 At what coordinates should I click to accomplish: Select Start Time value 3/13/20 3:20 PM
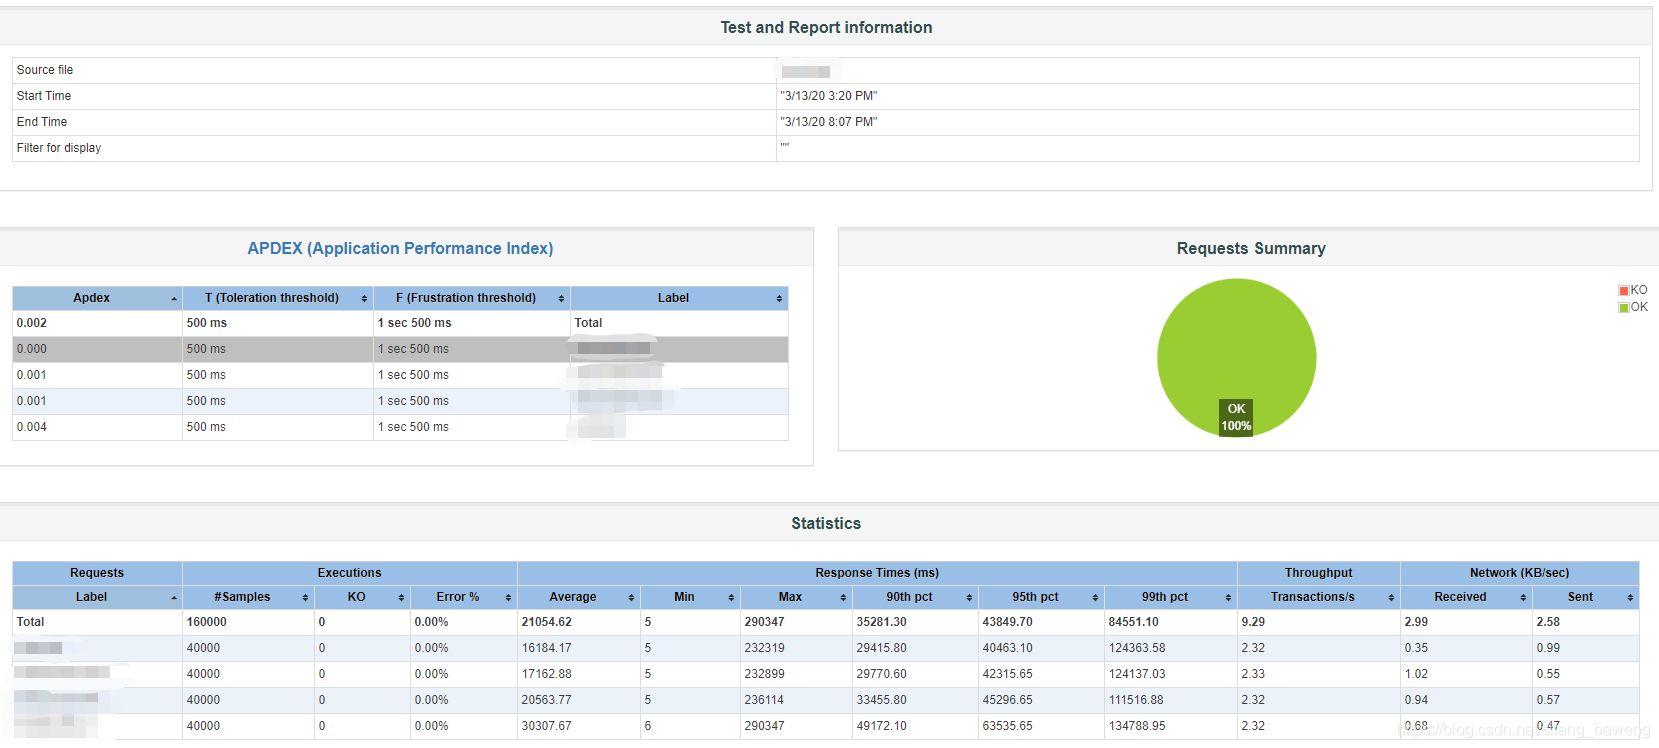click(829, 96)
